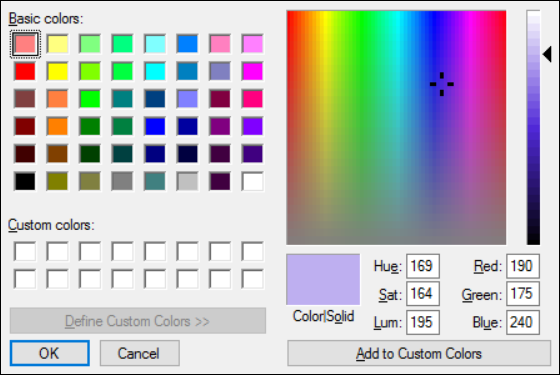The height and width of the screenshot is (375, 560).
Task: Click the Hue value field
Action: point(422,266)
